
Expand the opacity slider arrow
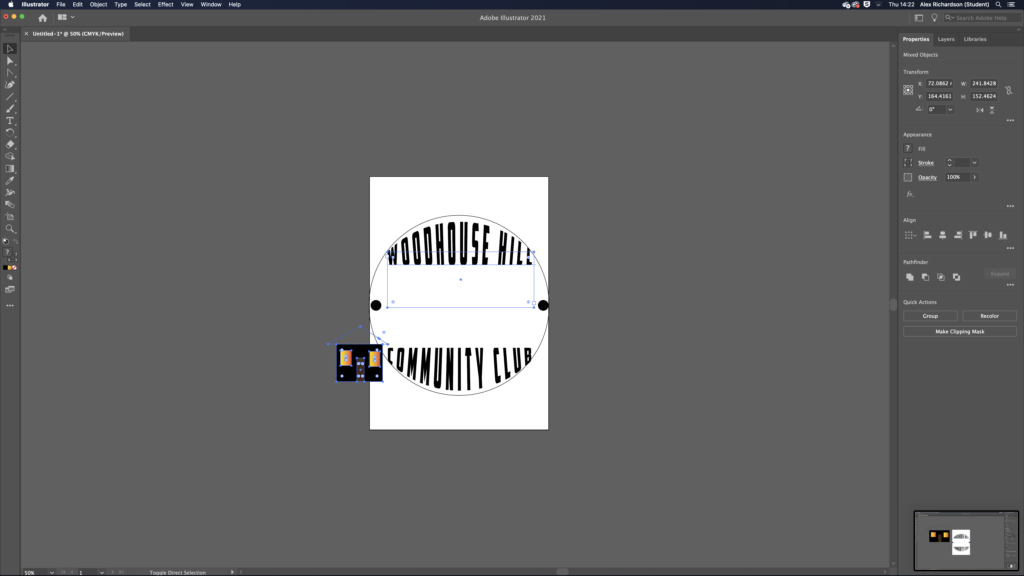click(x=974, y=177)
